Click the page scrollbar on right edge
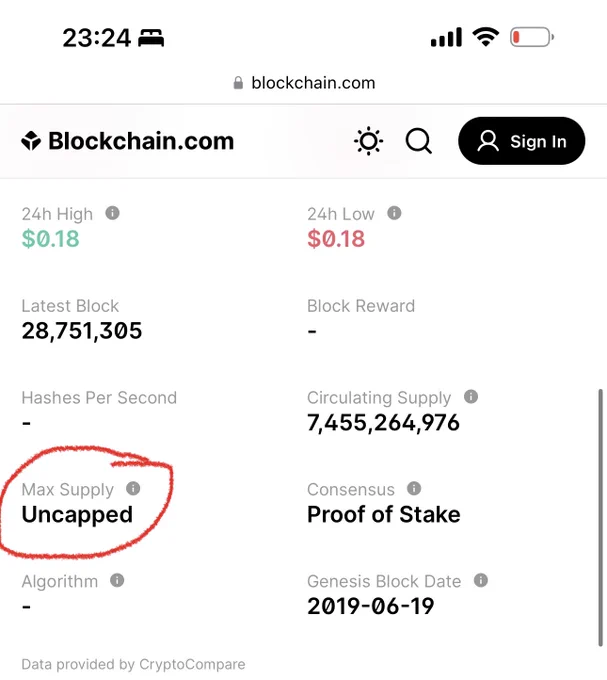Screen dimensions: 607x680 click(600, 517)
